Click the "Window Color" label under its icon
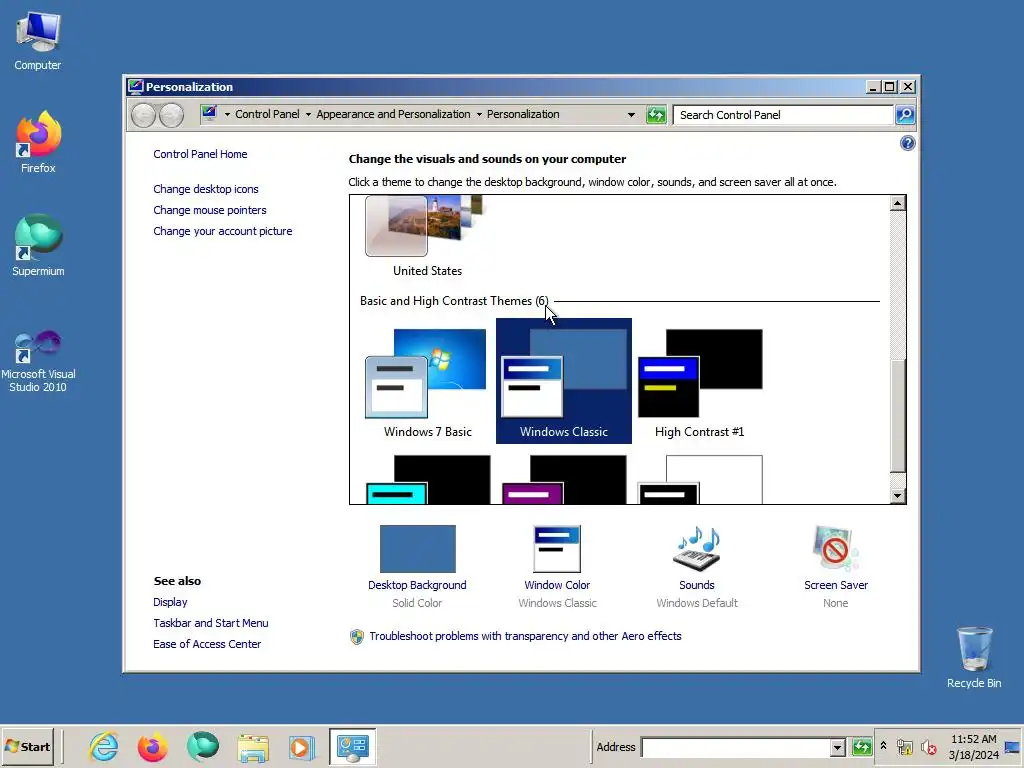1024x768 pixels. pyautogui.click(x=557, y=585)
